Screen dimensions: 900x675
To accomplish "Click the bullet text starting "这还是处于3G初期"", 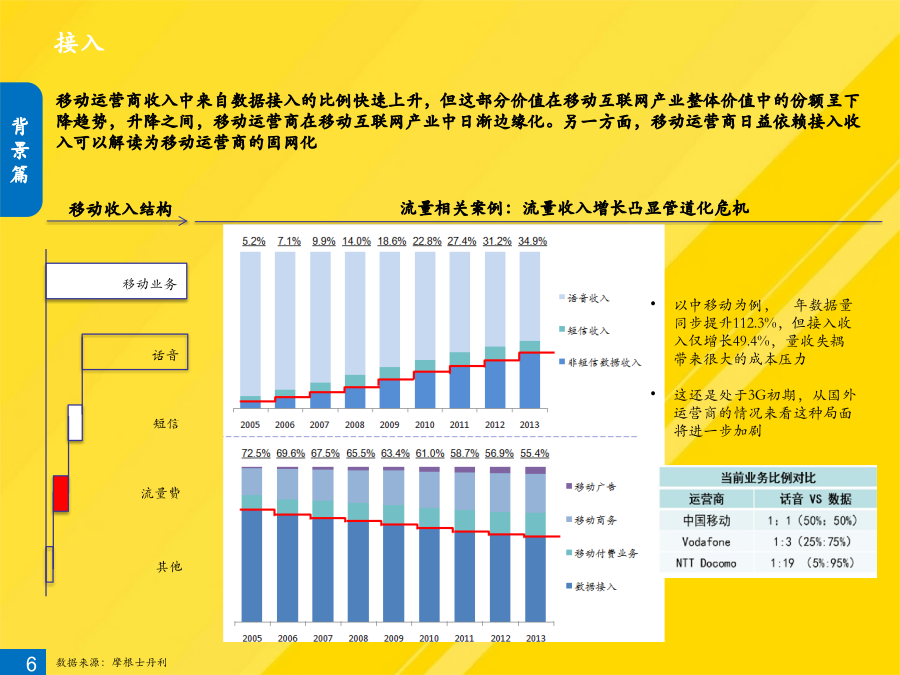I will click(x=765, y=413).
